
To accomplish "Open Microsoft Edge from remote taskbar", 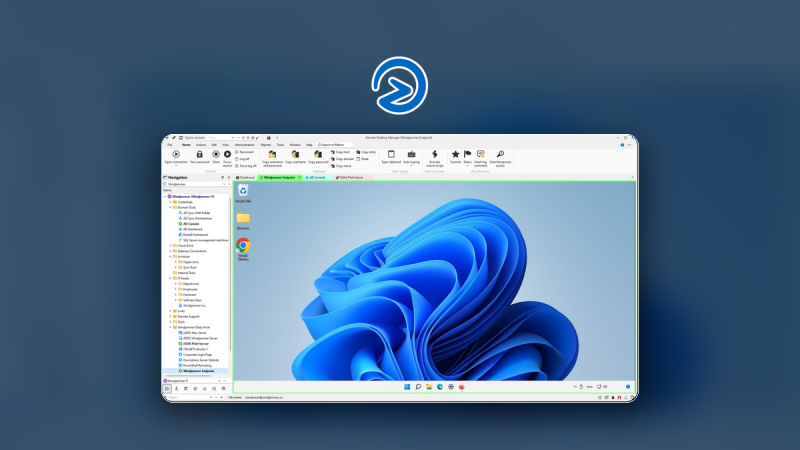I will (x=440, y=387).
